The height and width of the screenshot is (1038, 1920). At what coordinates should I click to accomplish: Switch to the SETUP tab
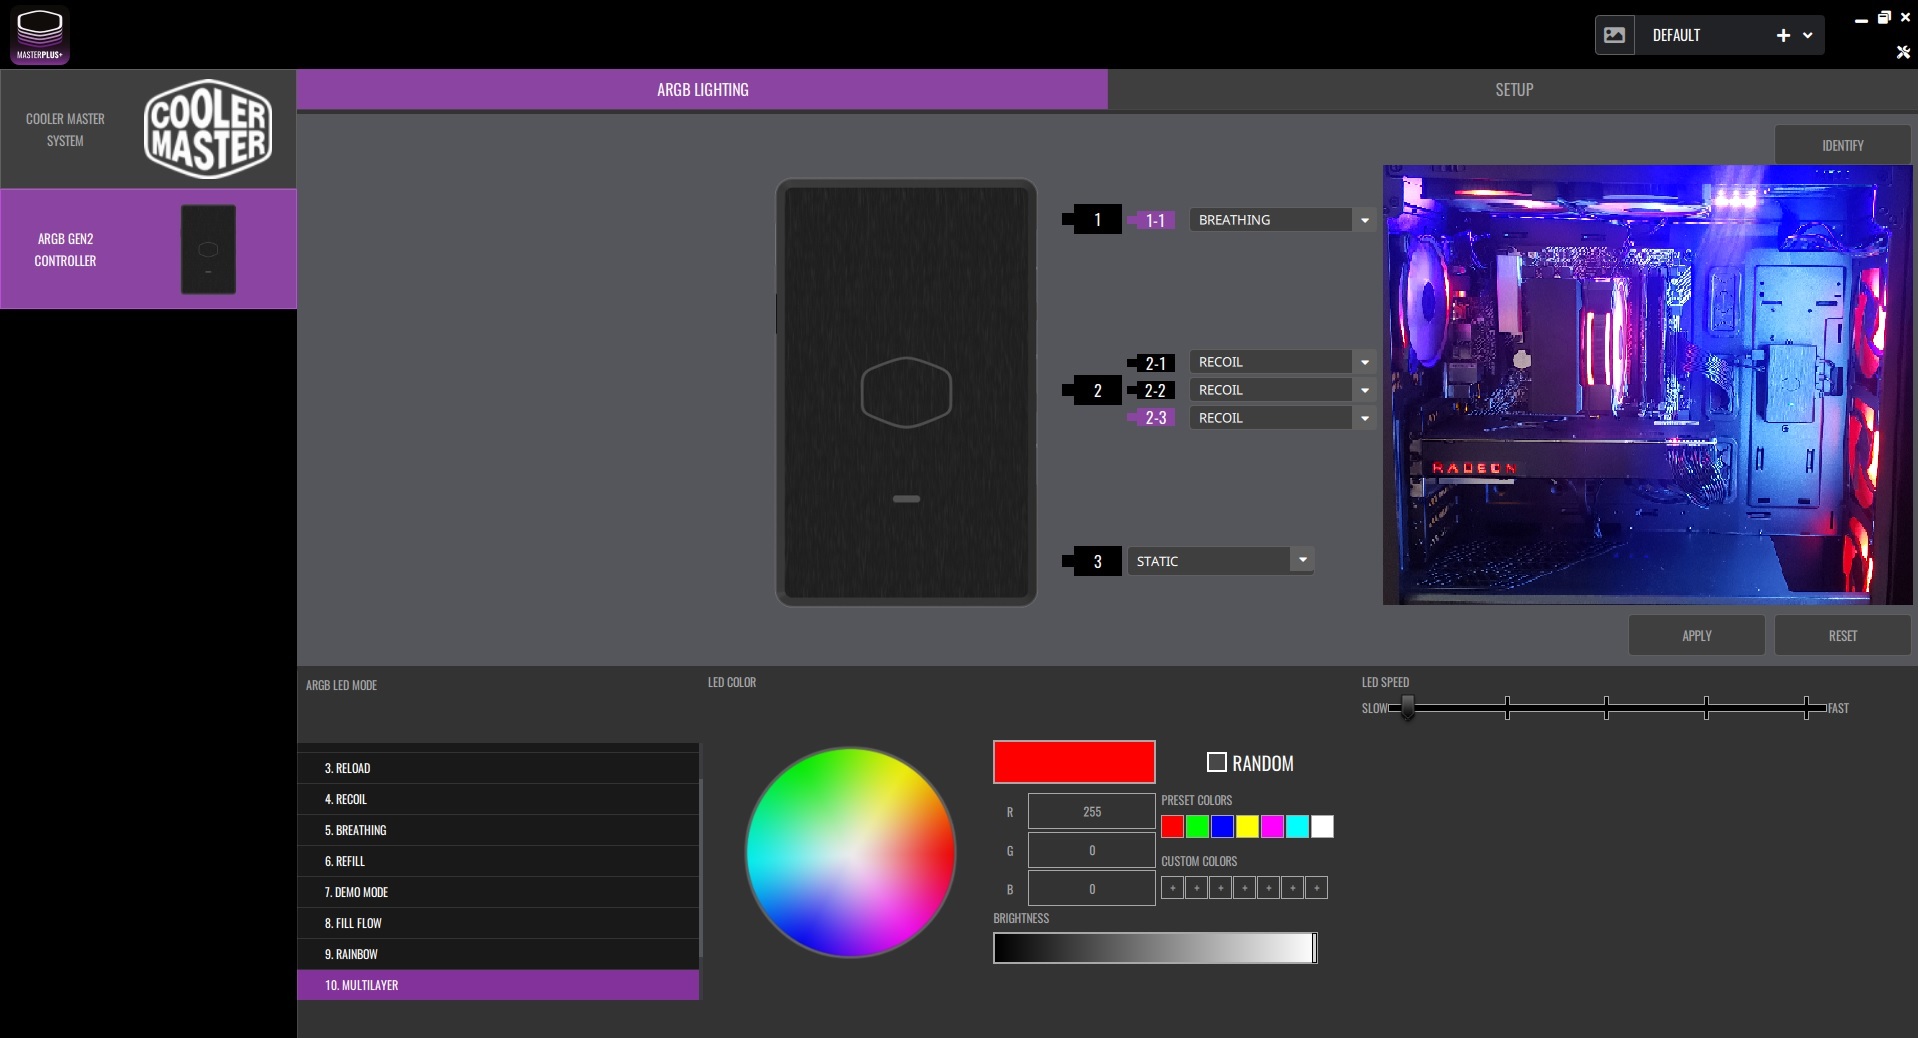pyautogui.click(x=1513, y=90)
